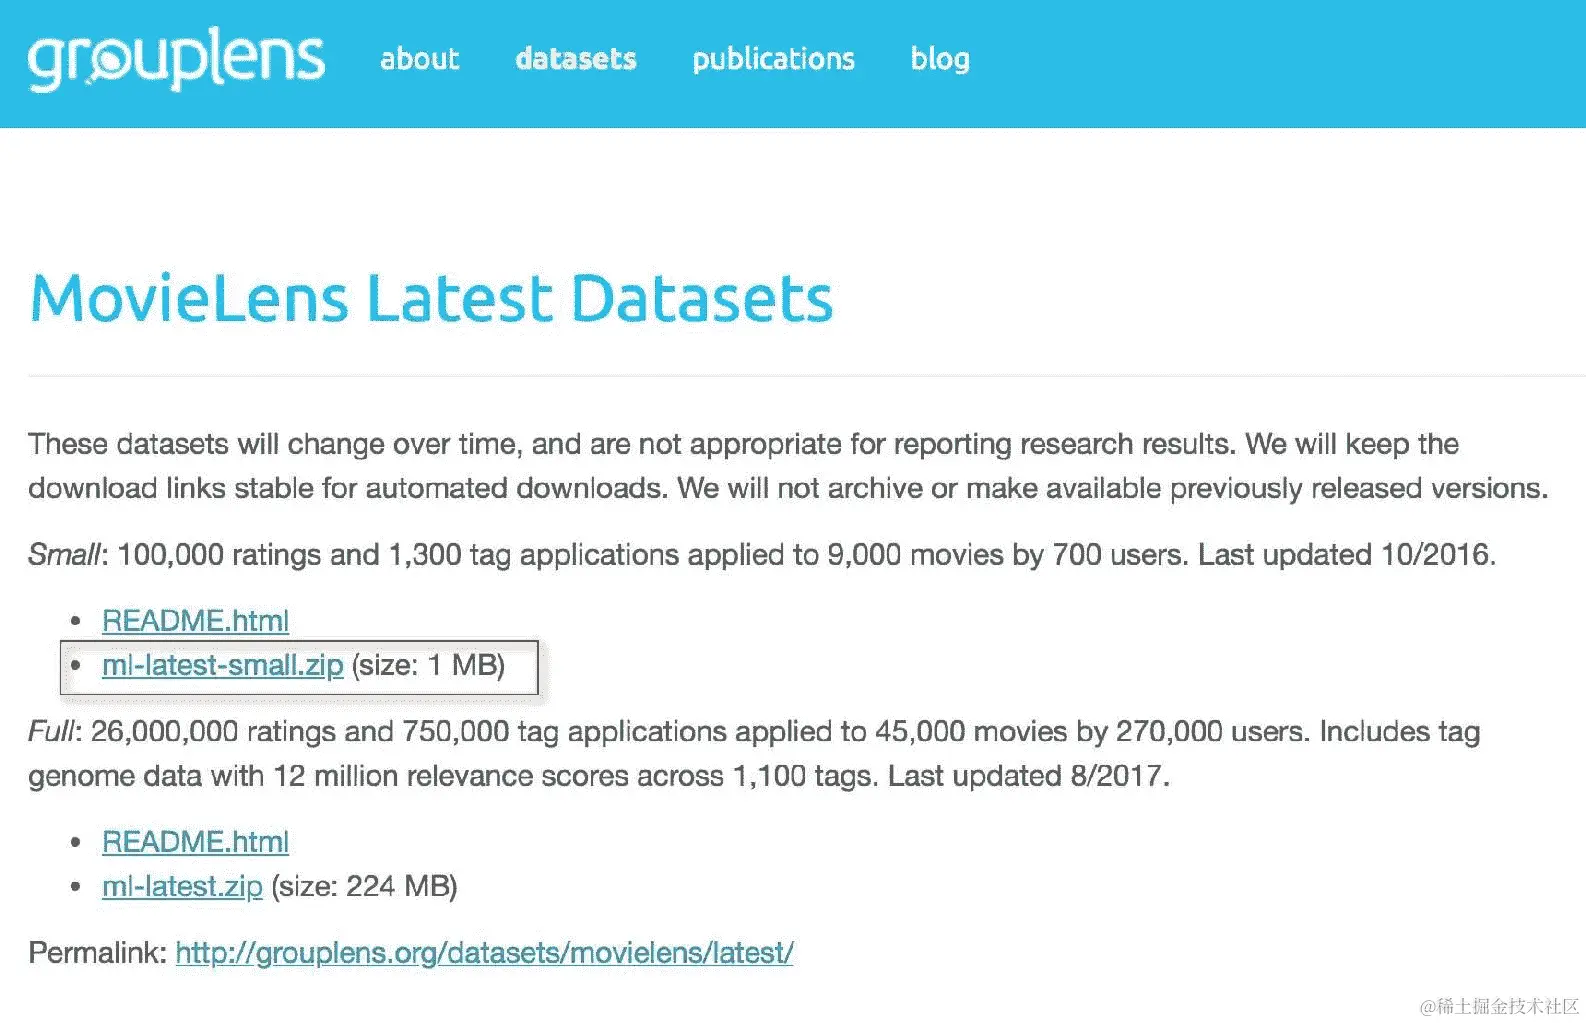Follow the grouplens.org permalink URL

pyautogui.click(x=484, y=953)
